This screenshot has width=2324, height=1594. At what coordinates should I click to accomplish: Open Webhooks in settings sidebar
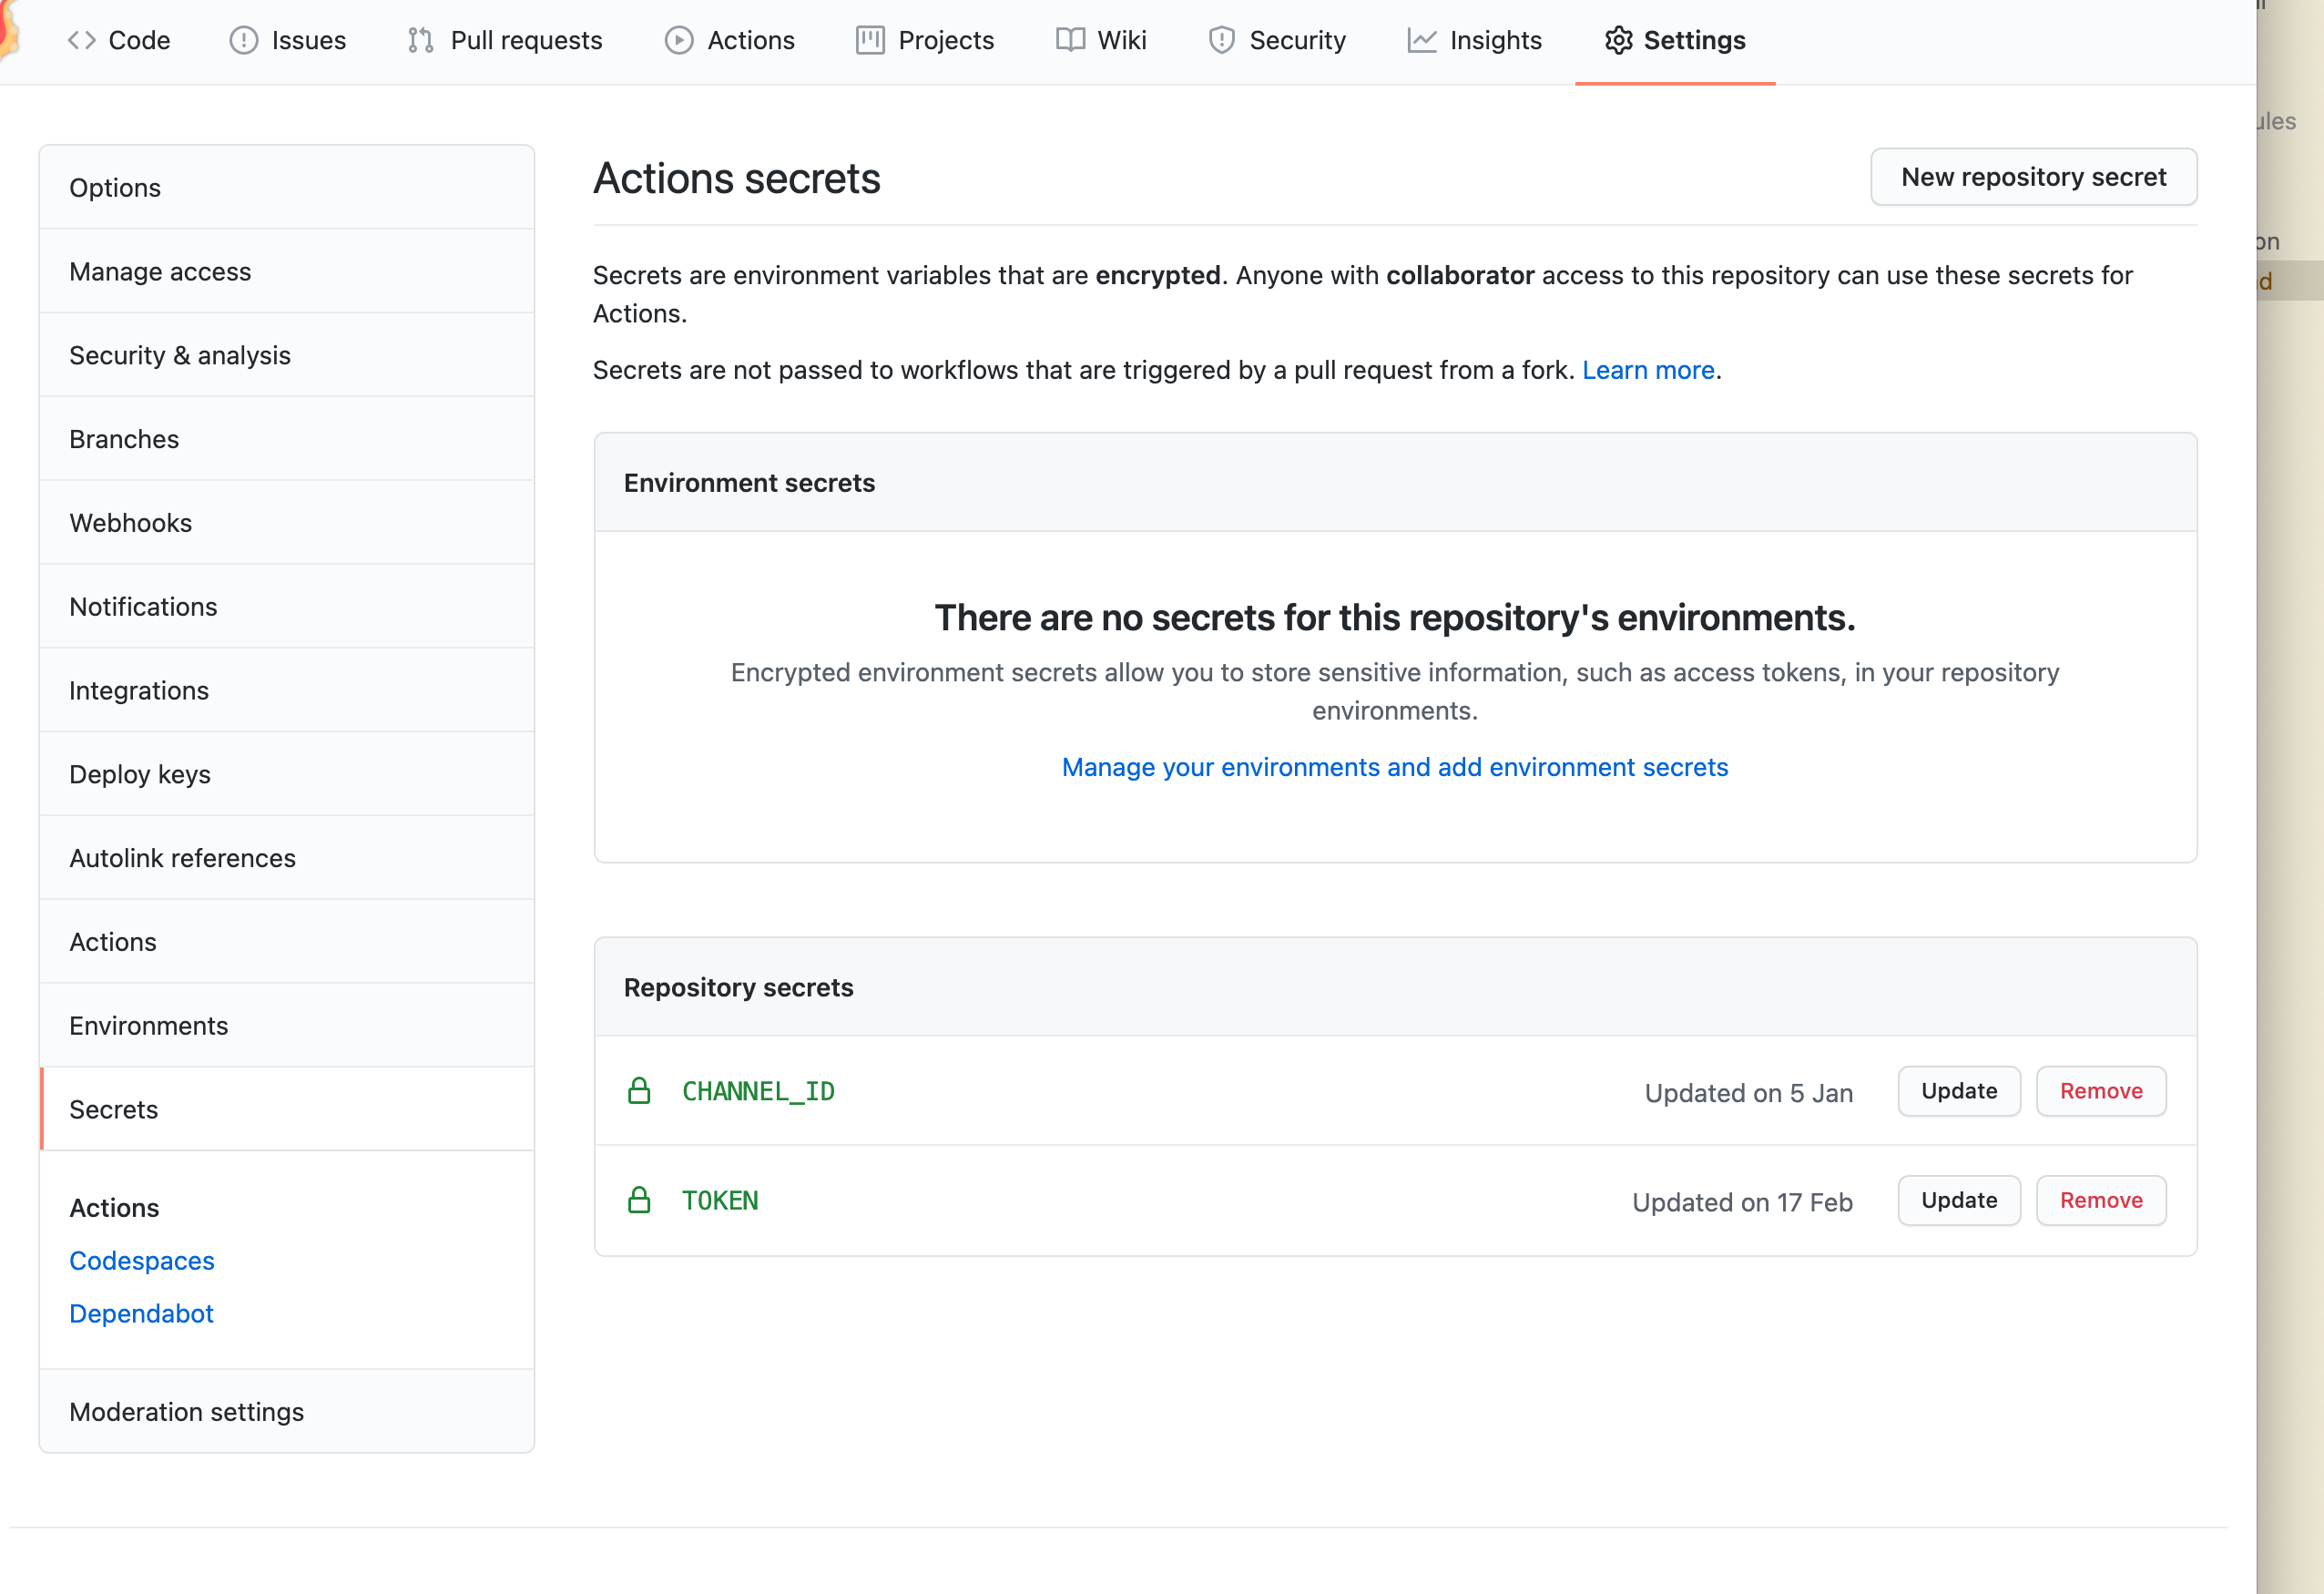click(130, 523)
